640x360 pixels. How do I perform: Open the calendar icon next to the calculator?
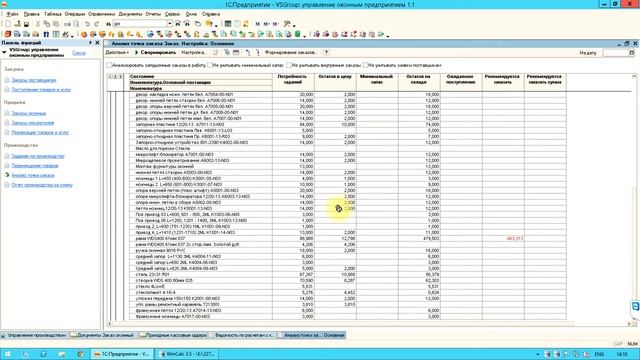[x=237, y=24]
